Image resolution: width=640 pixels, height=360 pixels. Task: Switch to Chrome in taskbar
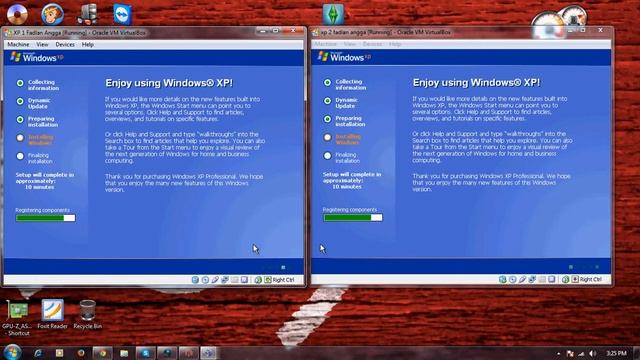point(102,353)
